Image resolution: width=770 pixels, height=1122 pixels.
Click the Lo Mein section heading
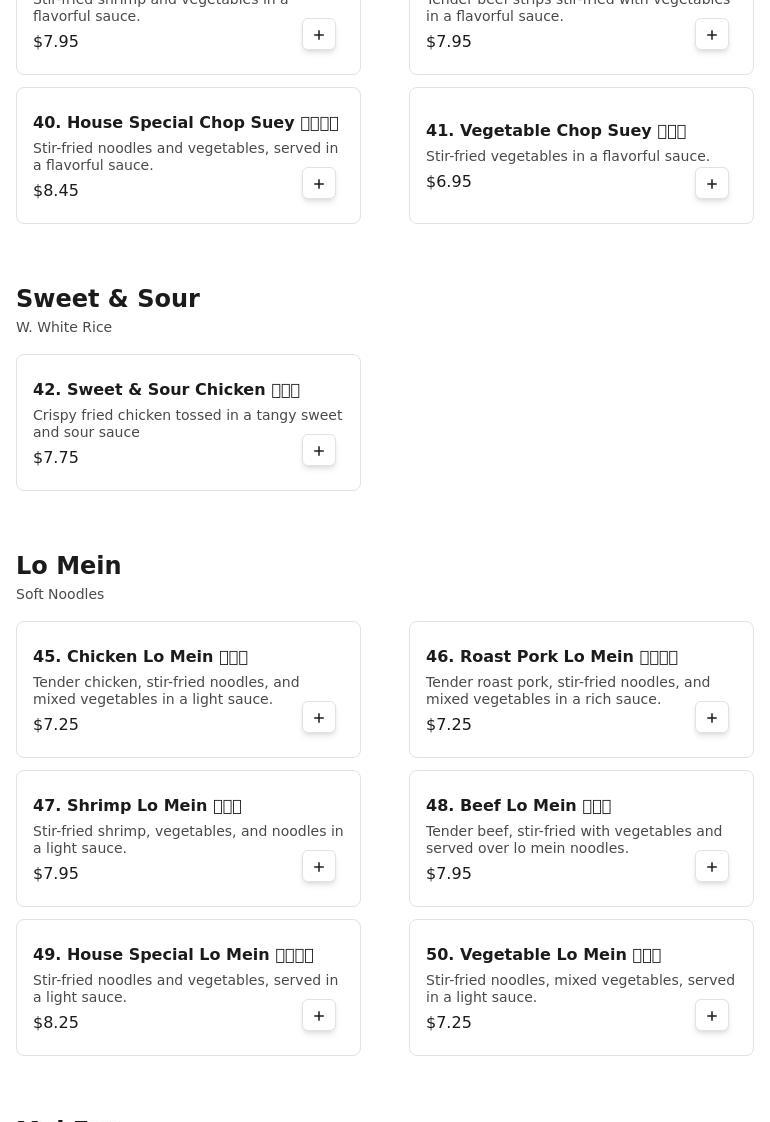point(69,565)
